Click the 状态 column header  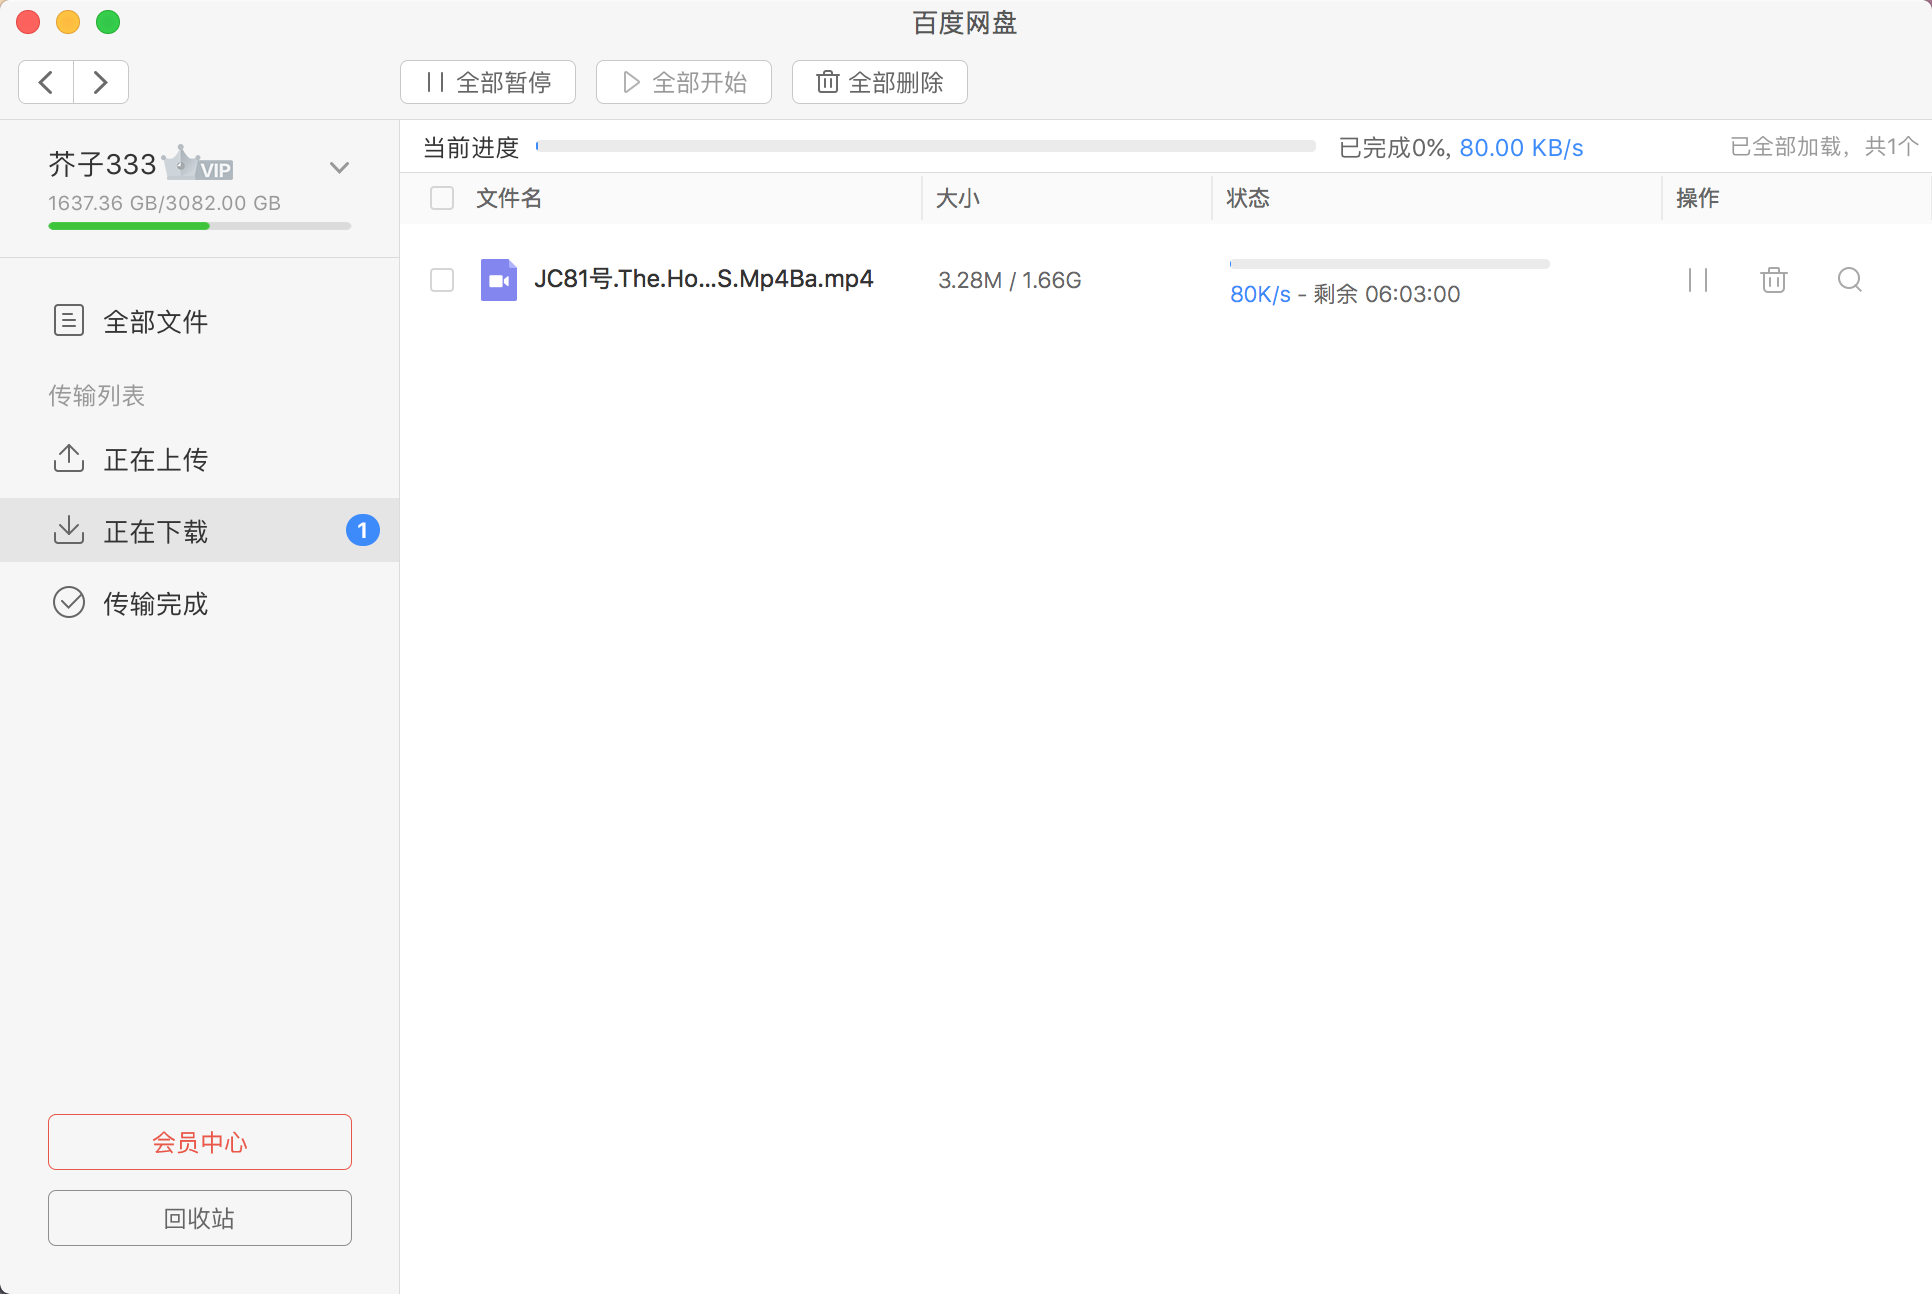click(1248, 198)
